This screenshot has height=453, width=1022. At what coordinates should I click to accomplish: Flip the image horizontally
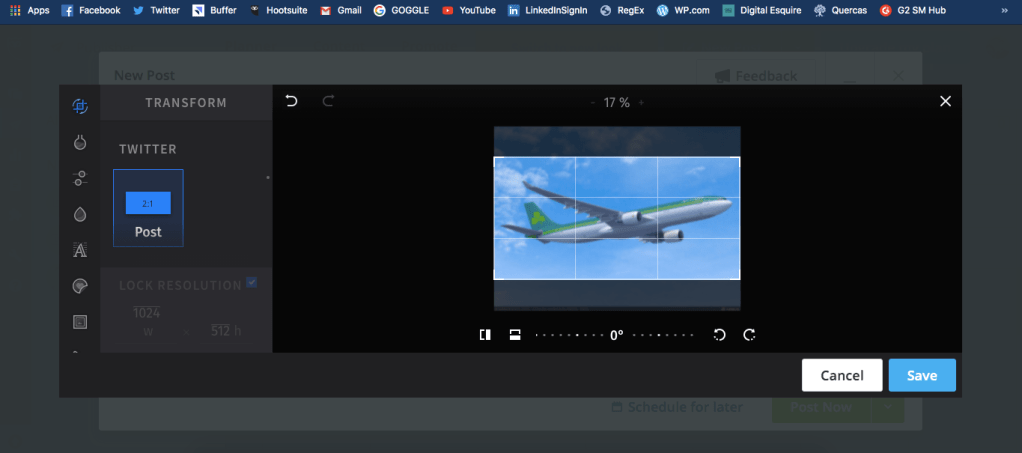click(485, 335)
